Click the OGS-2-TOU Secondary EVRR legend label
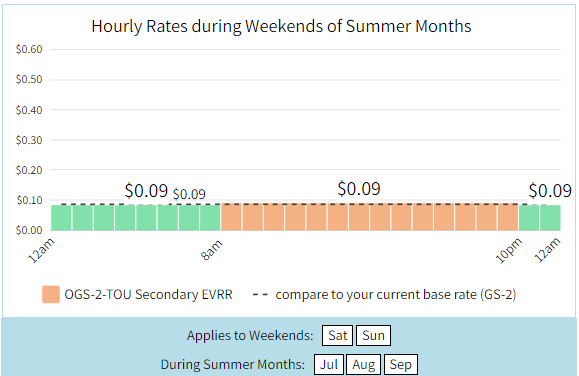 148,294
